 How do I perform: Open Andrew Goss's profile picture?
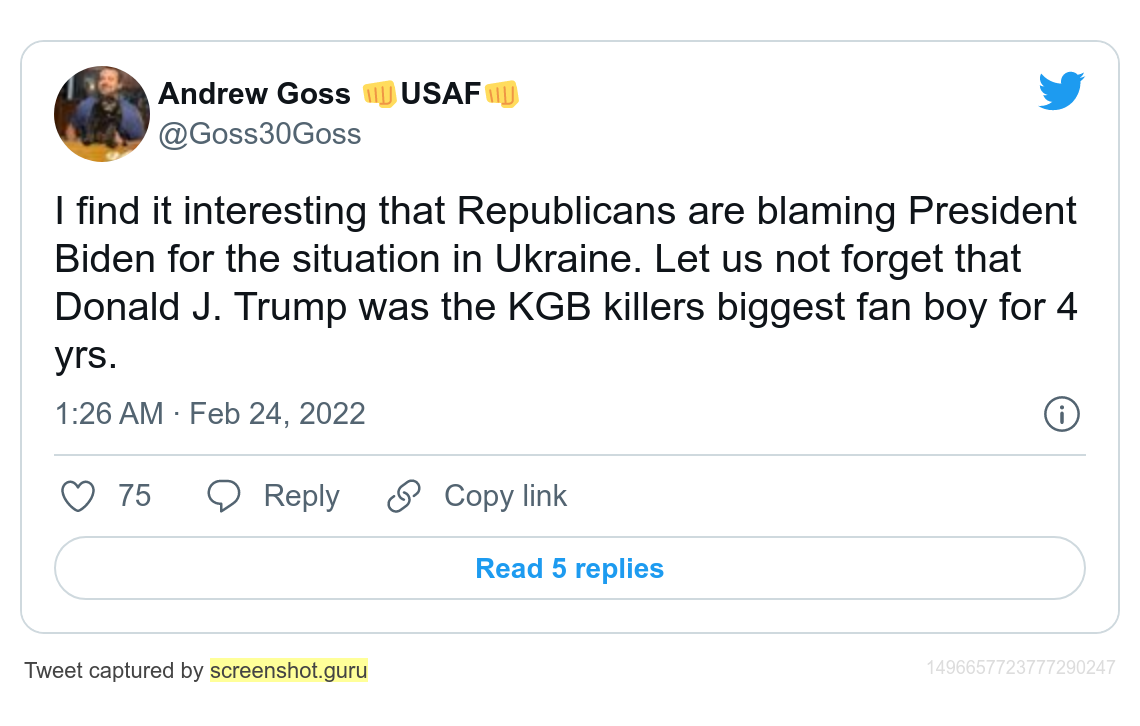(101, 114)
